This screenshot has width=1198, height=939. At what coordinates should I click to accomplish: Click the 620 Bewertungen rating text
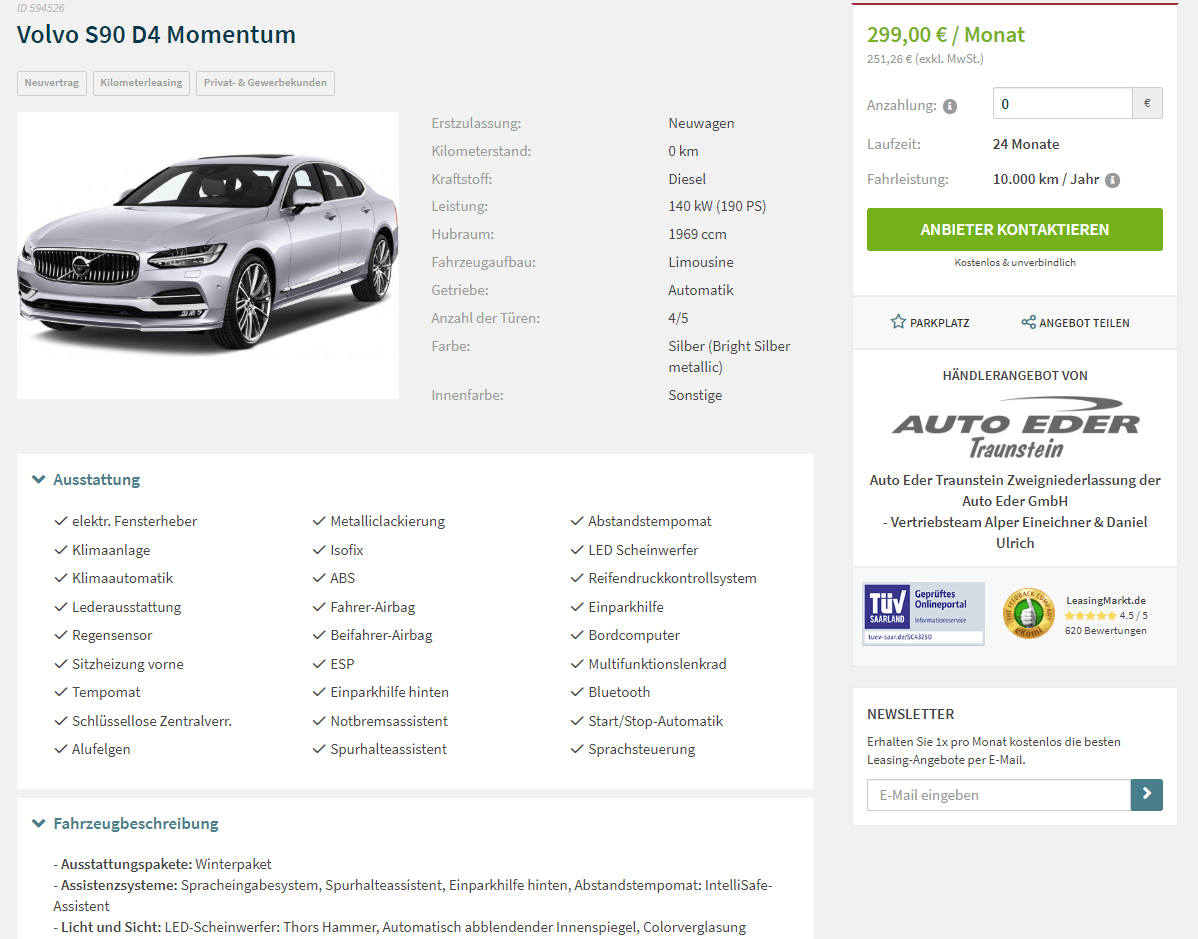tap(1106, 630)
